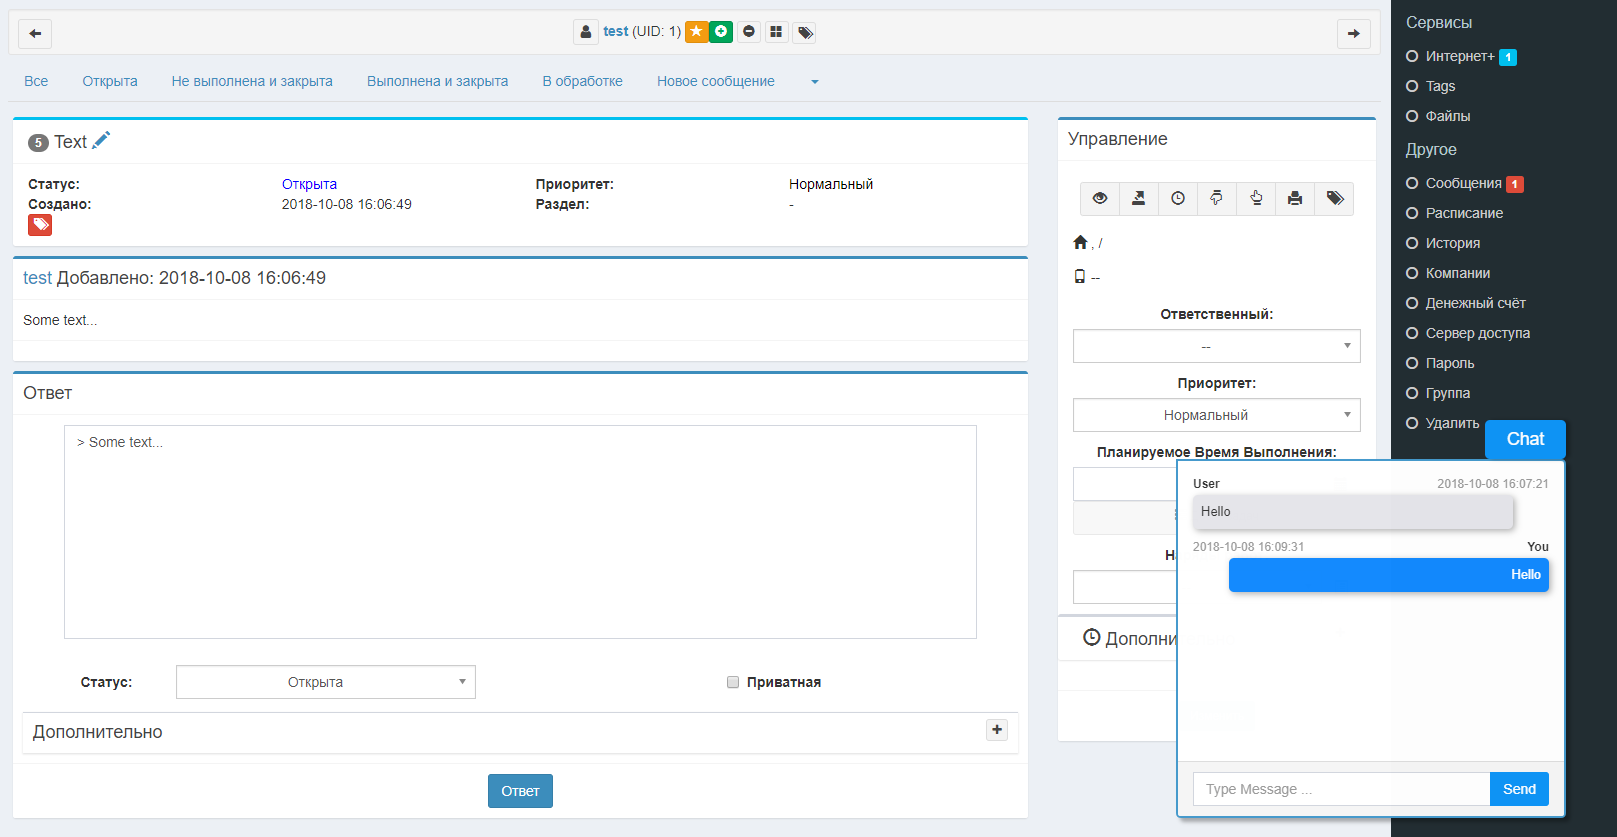Switch to the В обработке tab
The image size is (1617, 837).
tap(582, 81)
